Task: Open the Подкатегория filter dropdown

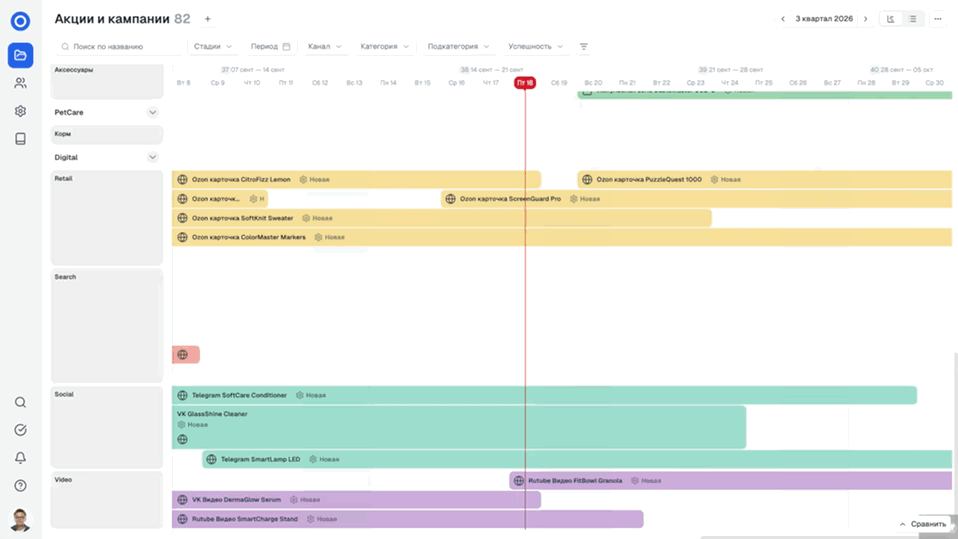Action: tap(458, 46)
